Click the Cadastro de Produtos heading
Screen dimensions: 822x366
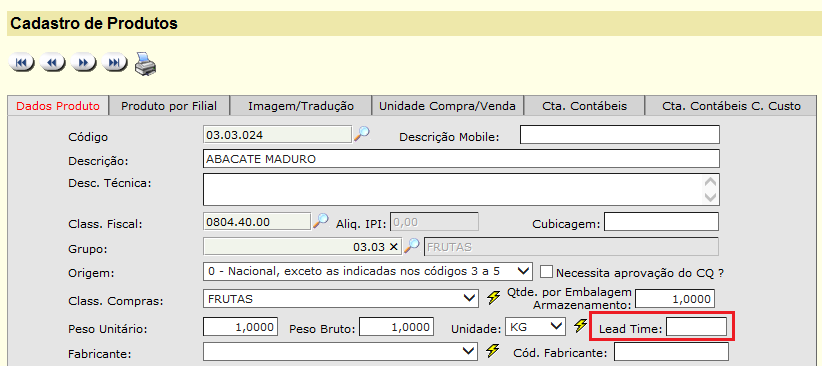point(94,24)
